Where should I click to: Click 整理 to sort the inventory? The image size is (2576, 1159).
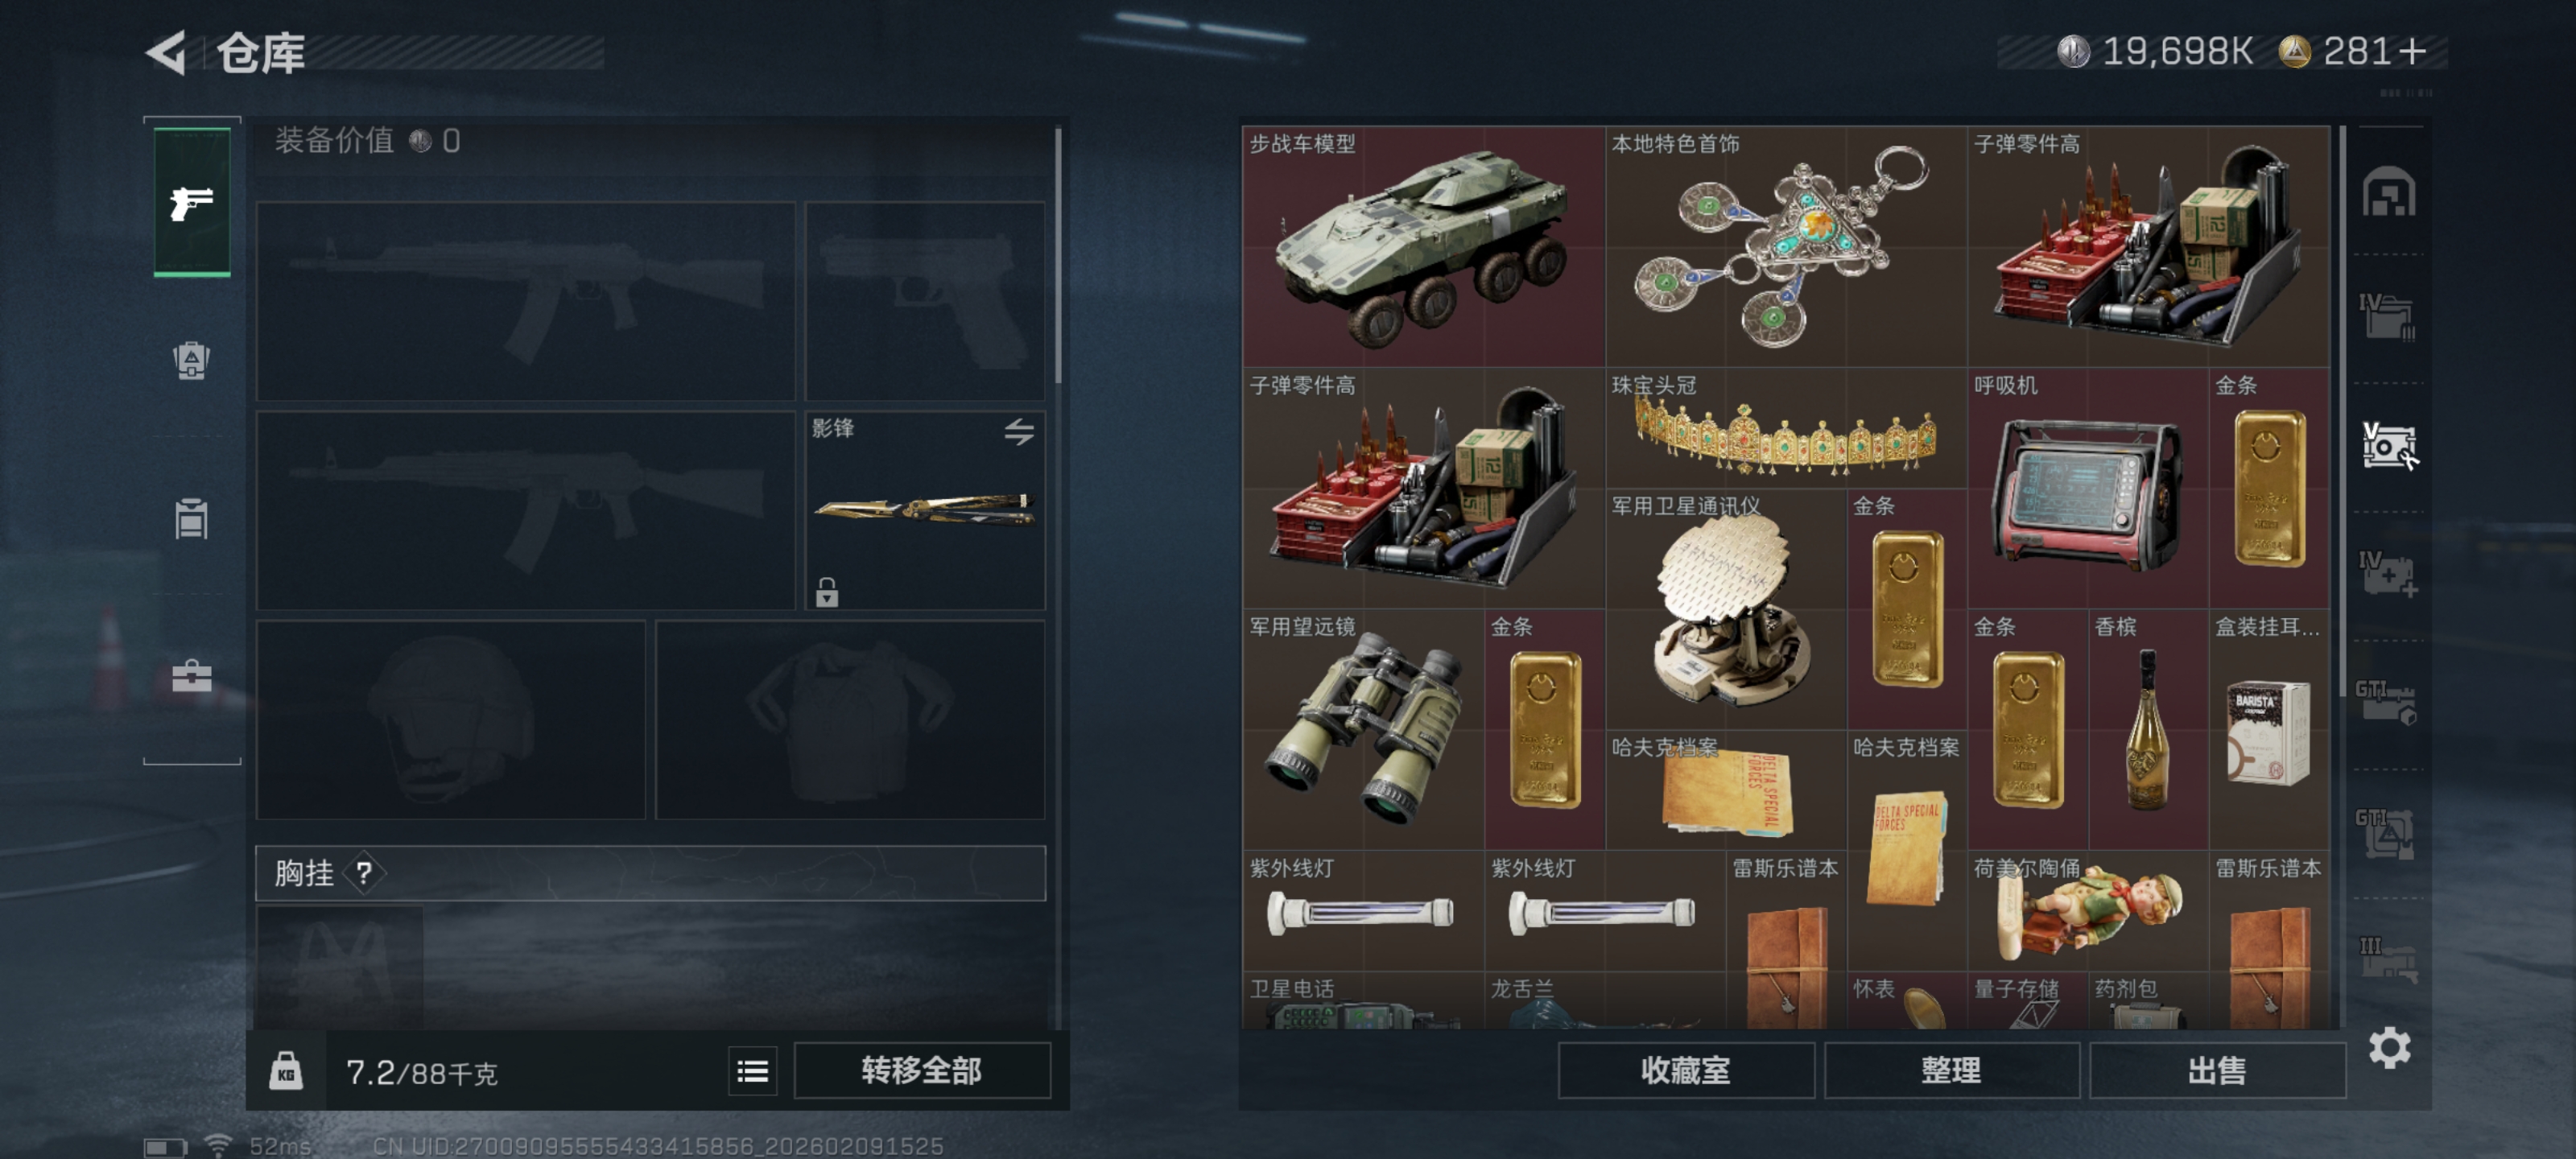point(1950,1071)
